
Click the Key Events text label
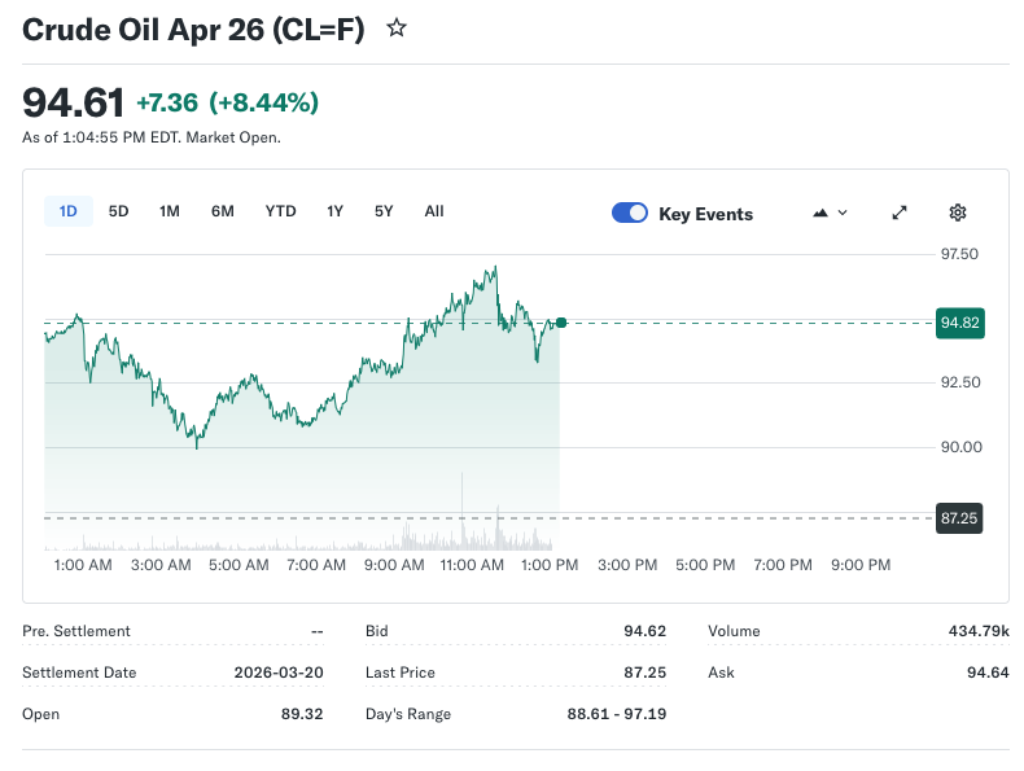pos(705,213)
